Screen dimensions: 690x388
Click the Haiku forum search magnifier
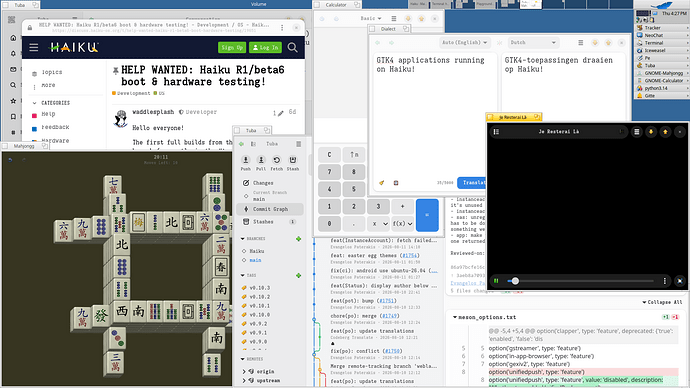292,47
